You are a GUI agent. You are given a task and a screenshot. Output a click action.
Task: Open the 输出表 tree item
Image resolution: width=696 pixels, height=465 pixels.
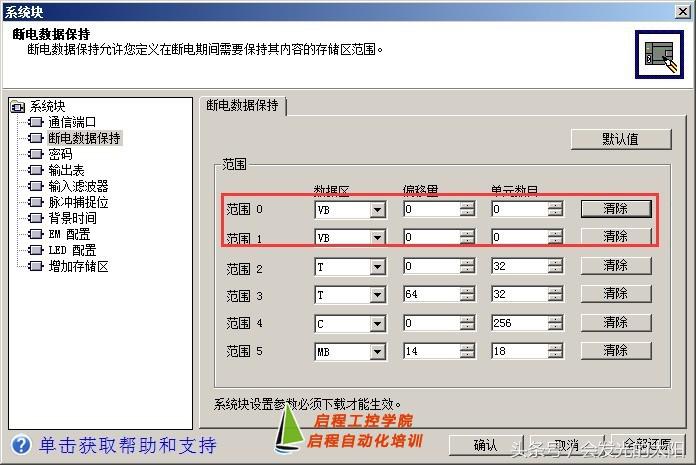pyautogui.click(x=66, y=170)
